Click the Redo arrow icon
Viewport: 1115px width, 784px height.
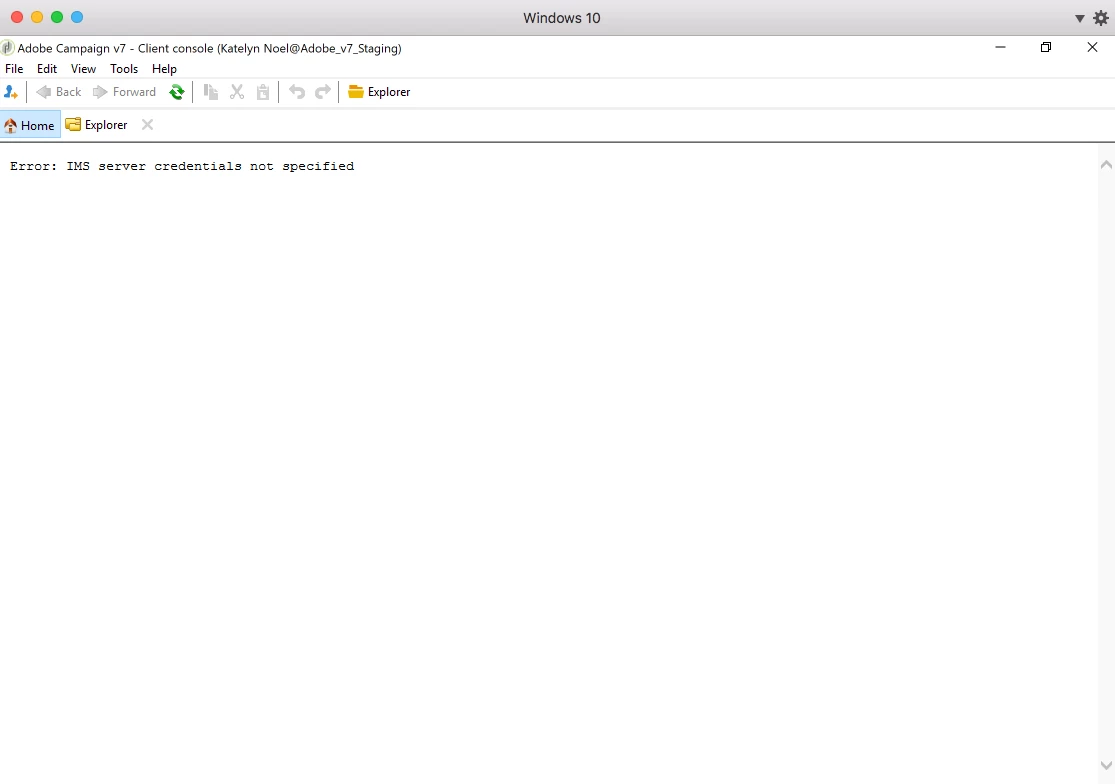tap(323, 92)
